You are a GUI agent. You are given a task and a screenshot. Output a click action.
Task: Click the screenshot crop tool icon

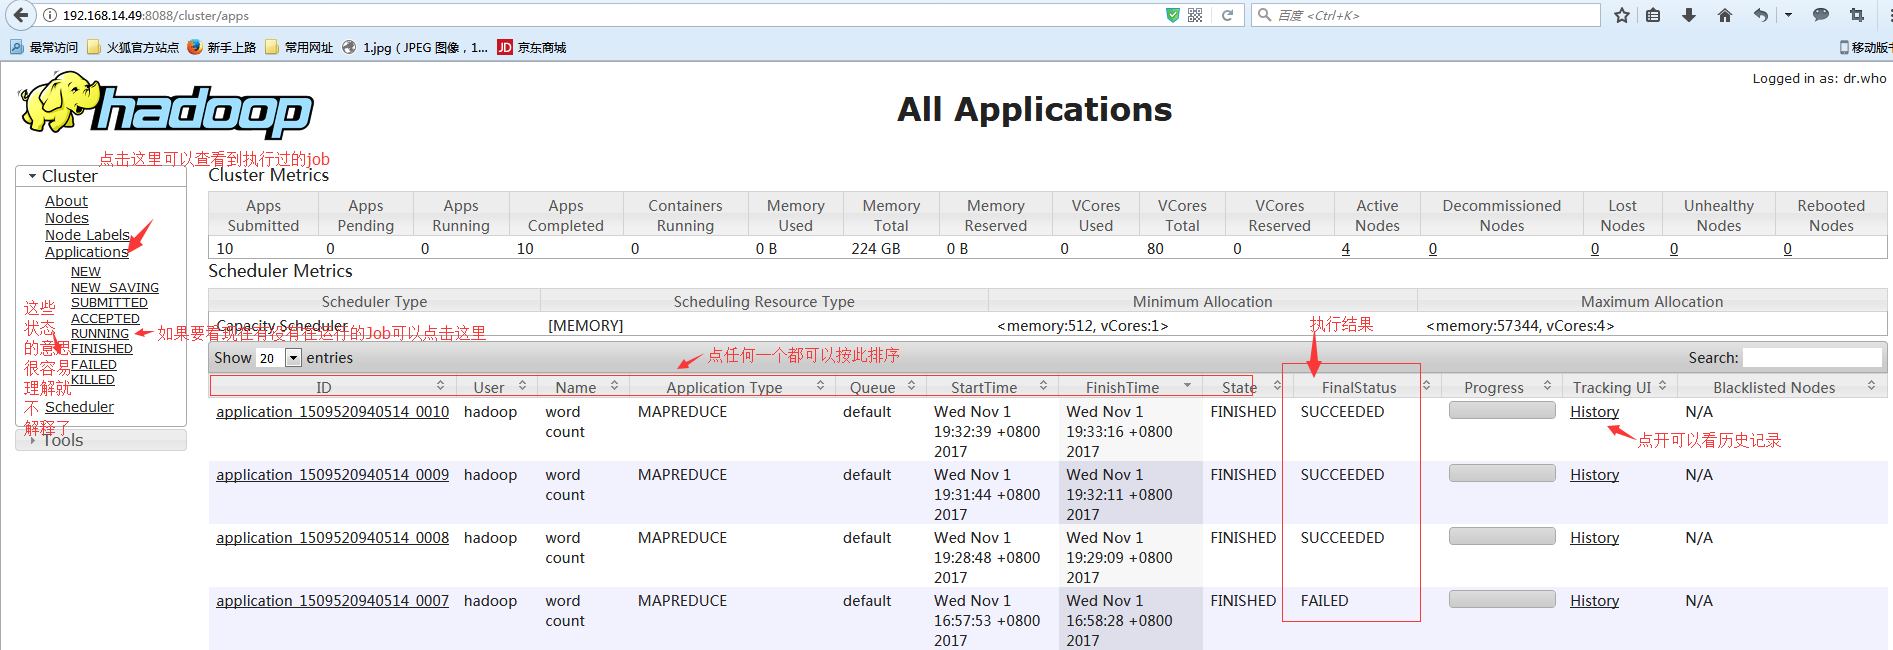1856,15
